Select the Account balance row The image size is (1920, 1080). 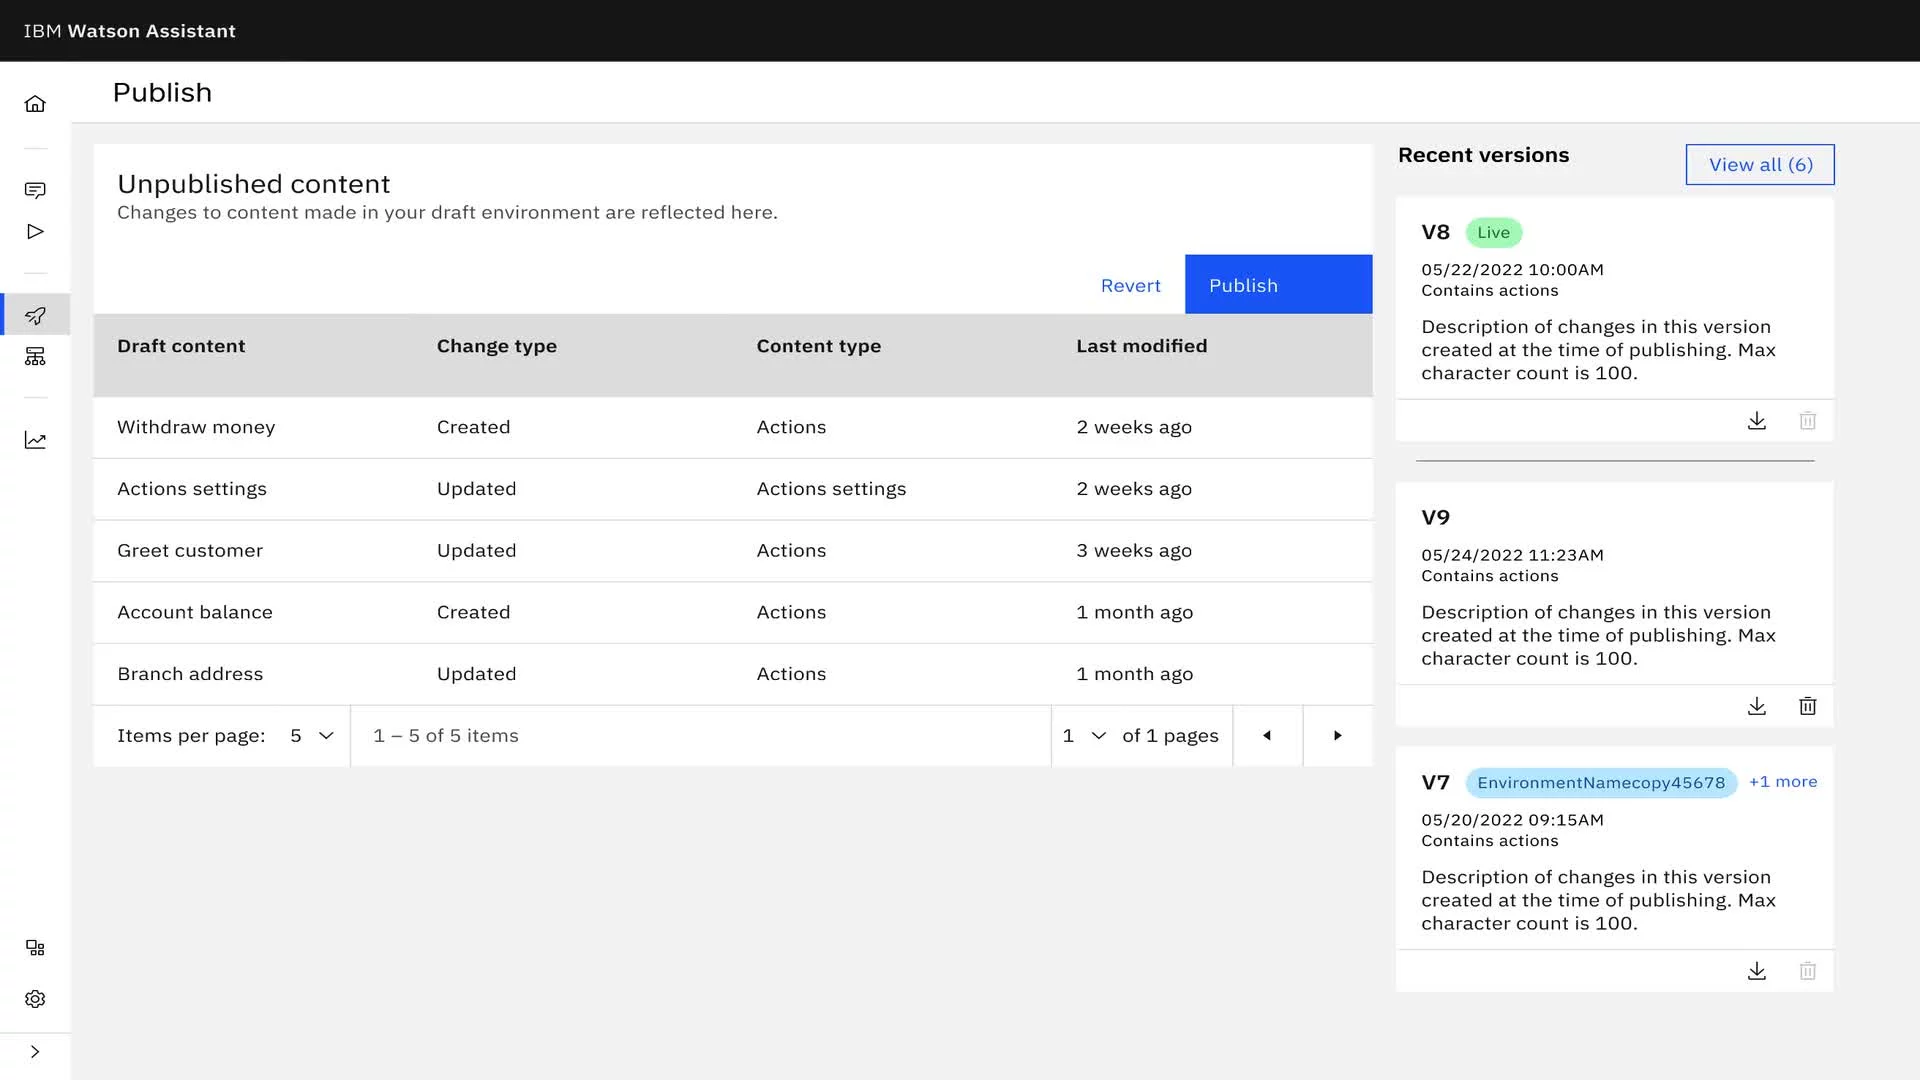click(733, 613)
